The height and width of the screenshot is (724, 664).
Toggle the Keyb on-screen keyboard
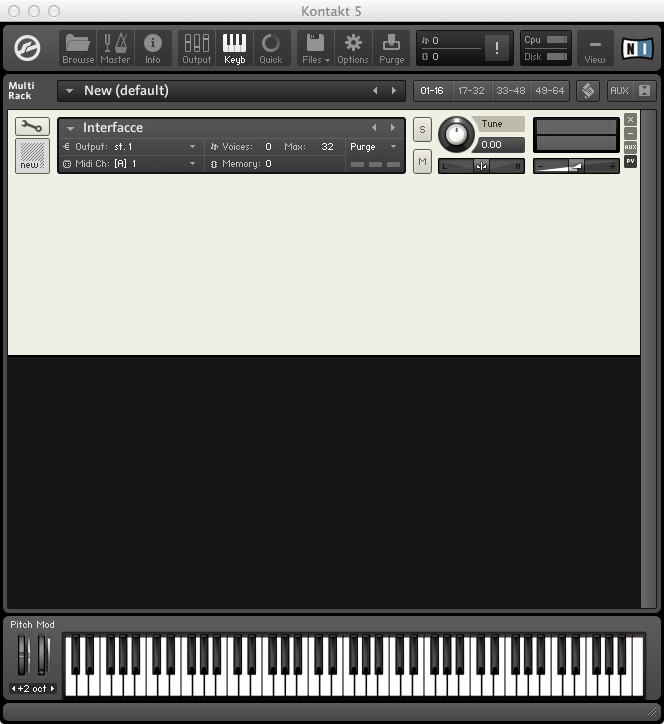coord(234,48)
